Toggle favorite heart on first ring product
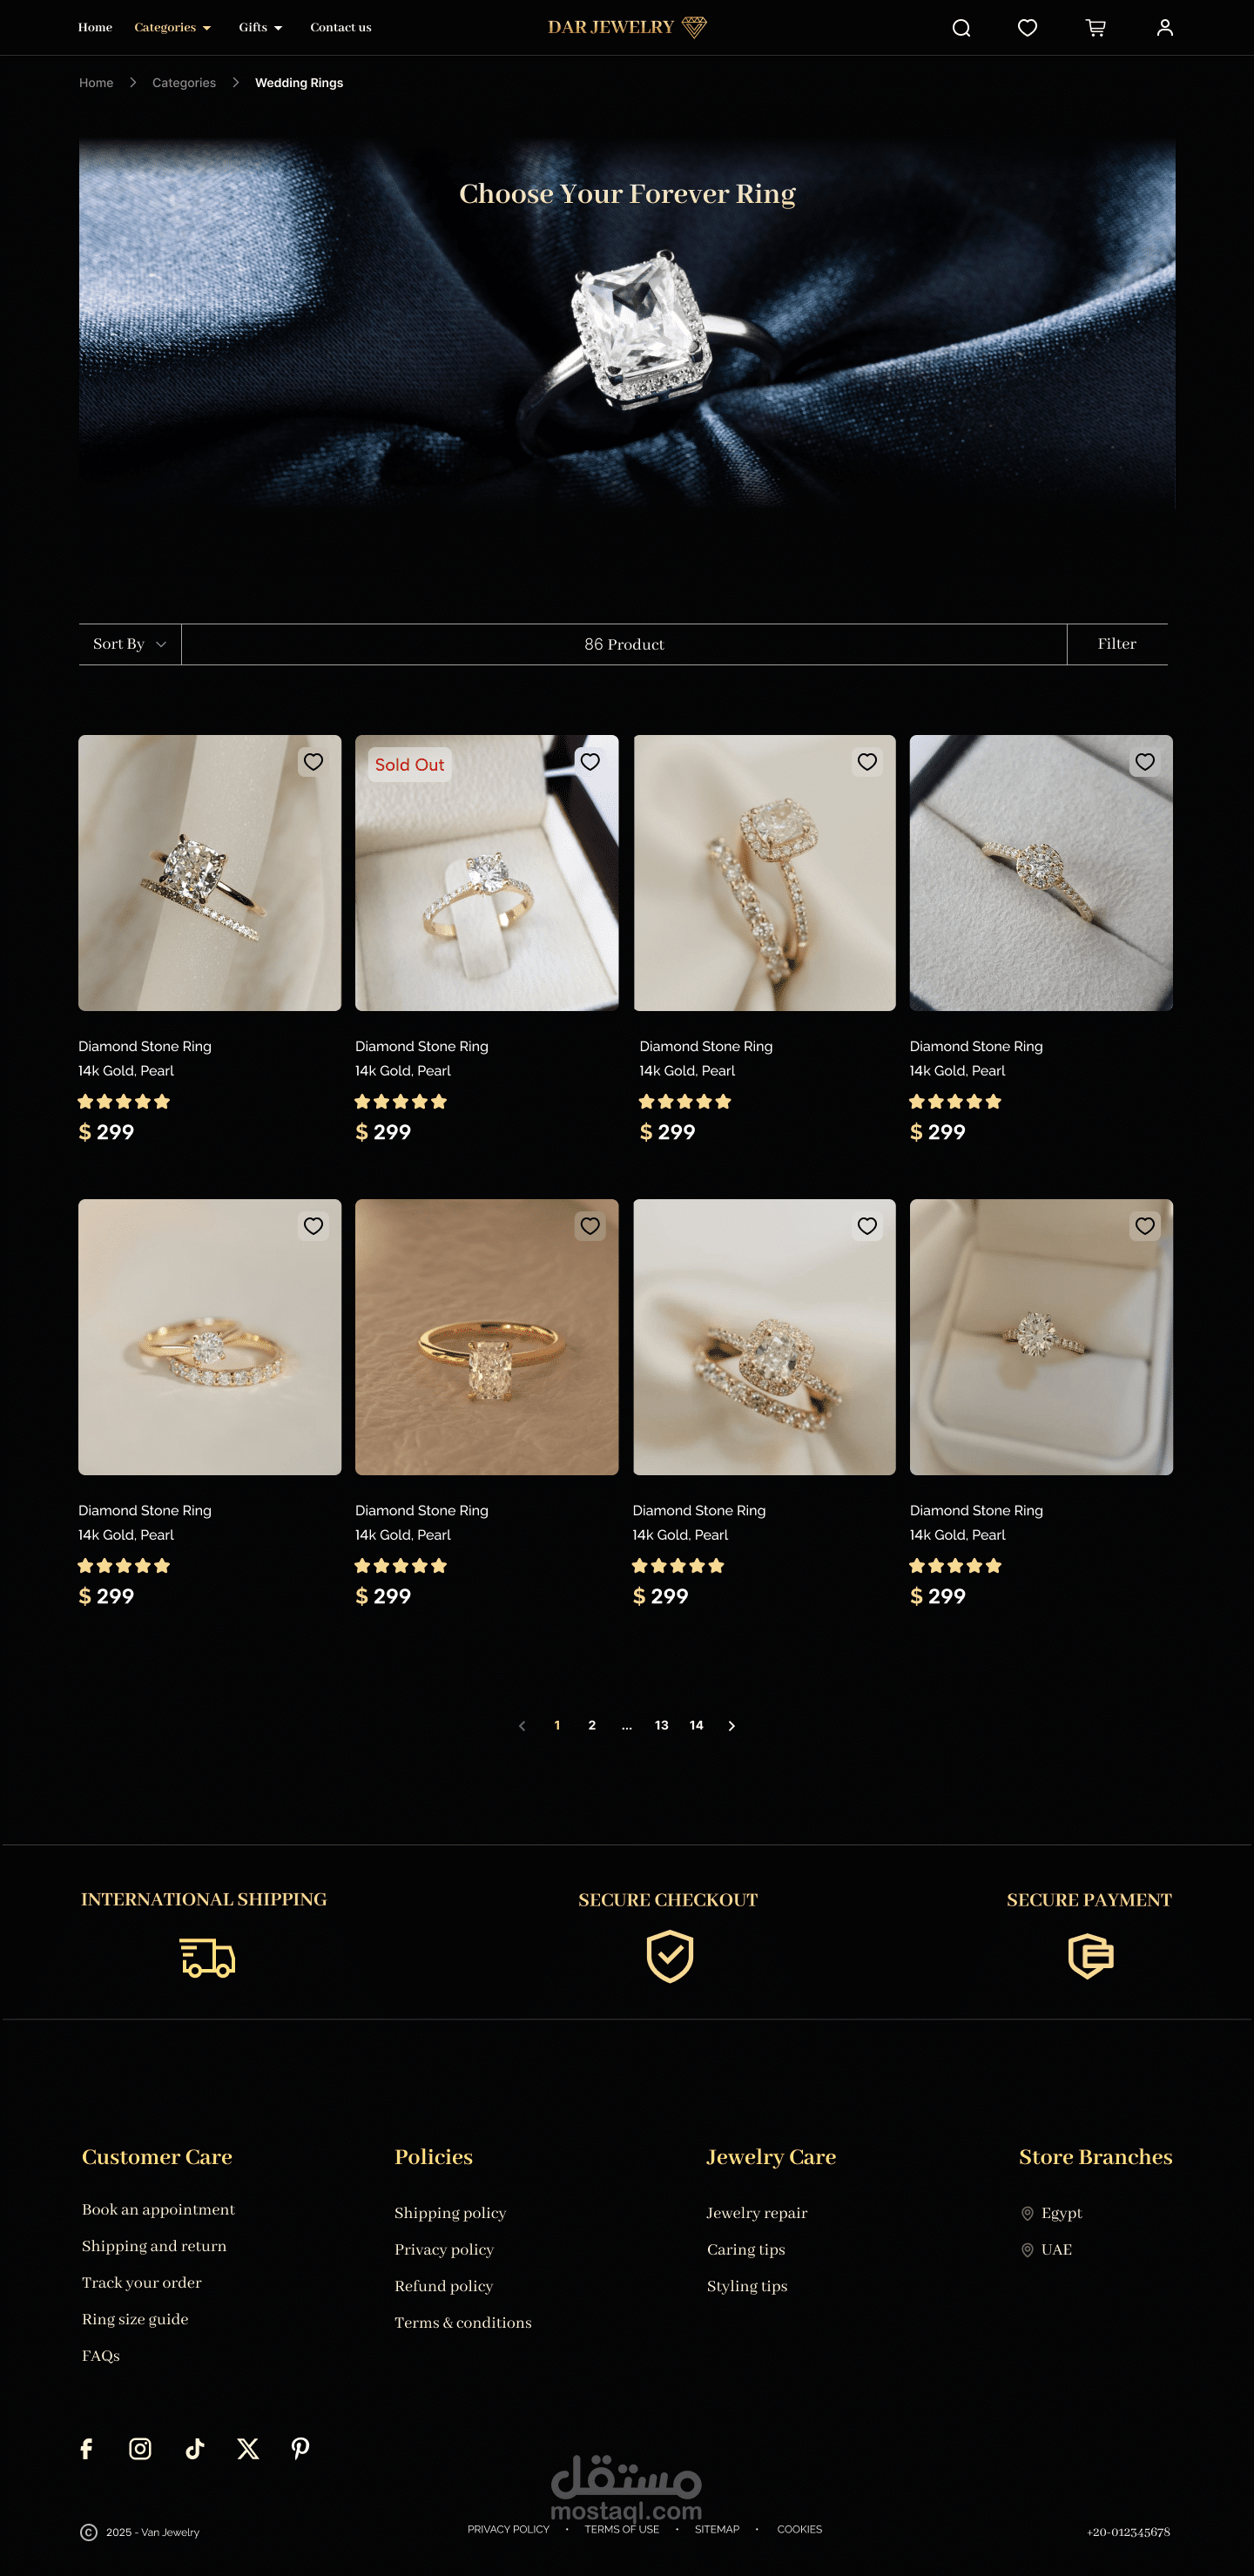Viewport: 1254px width, 2576px height. [313, 762]
